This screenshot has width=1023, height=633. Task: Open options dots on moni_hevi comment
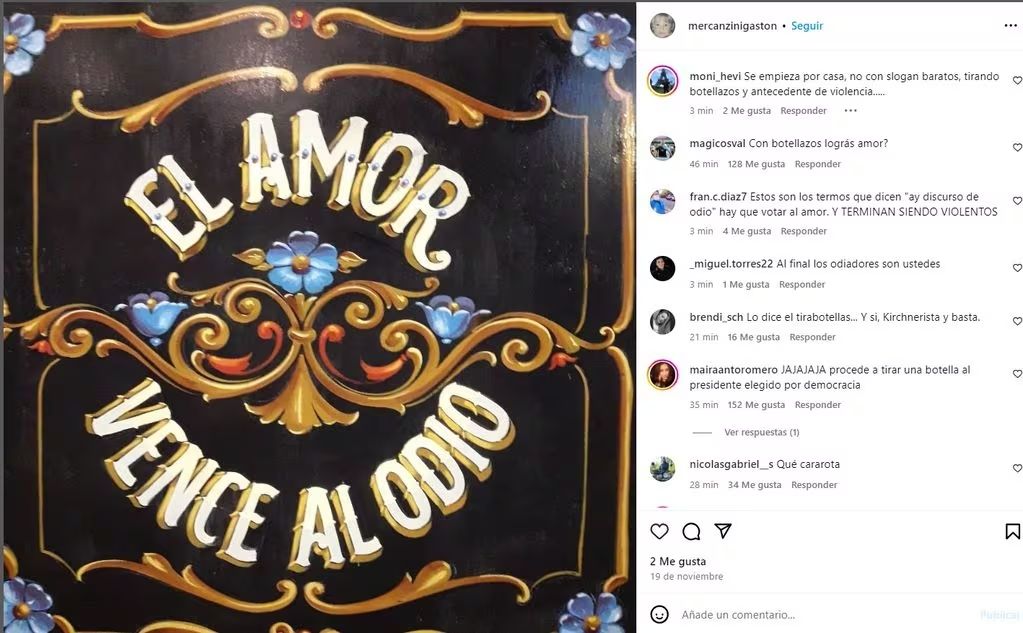pos(850,110)
